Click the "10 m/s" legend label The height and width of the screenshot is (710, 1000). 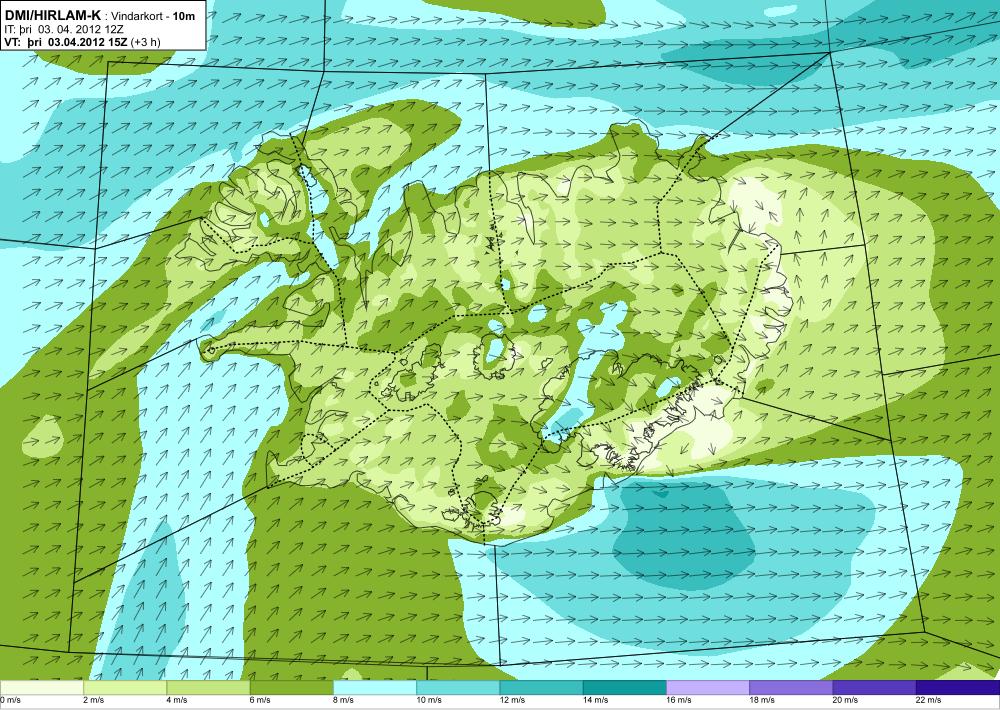(429, 700)
